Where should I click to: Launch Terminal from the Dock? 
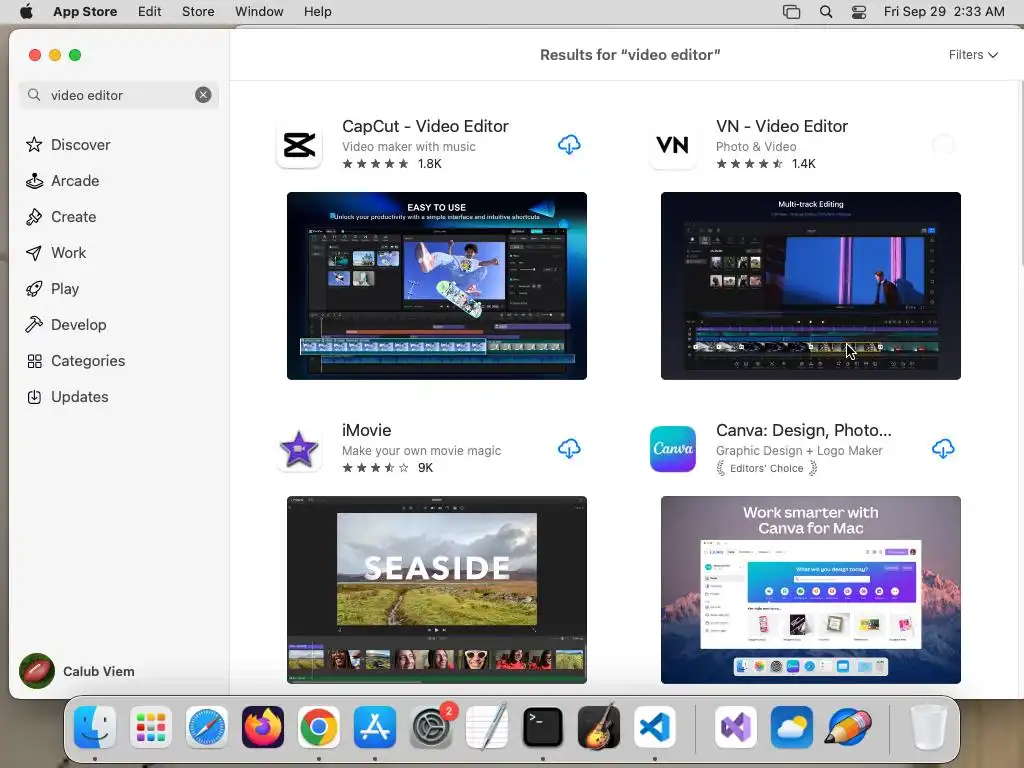click(x=543, y=727)
